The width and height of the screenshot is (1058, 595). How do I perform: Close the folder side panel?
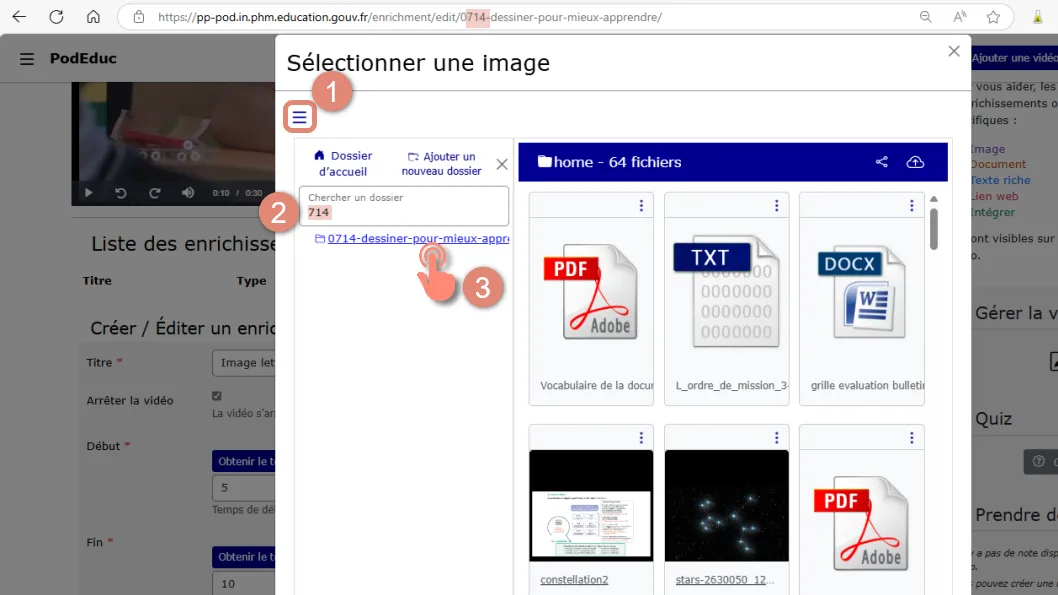(501, 164)
